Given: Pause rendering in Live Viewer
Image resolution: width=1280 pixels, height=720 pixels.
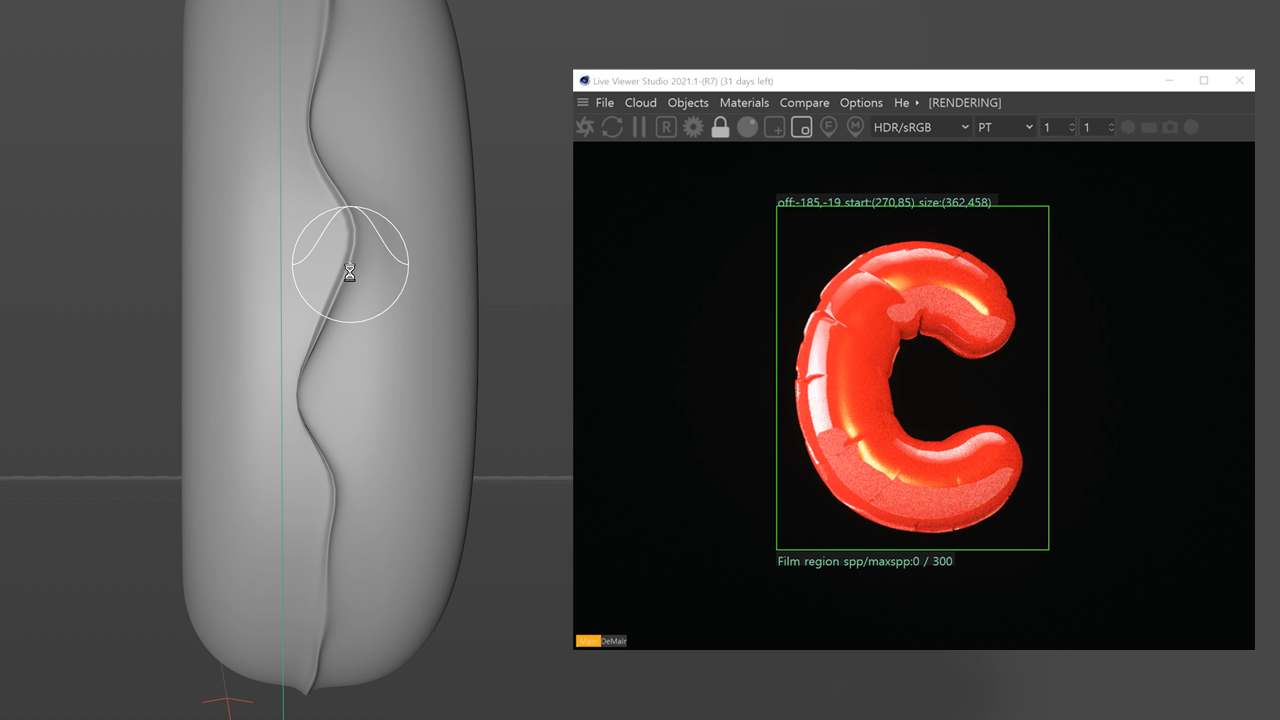Looking at the screenshot, I should coord(639,127).
